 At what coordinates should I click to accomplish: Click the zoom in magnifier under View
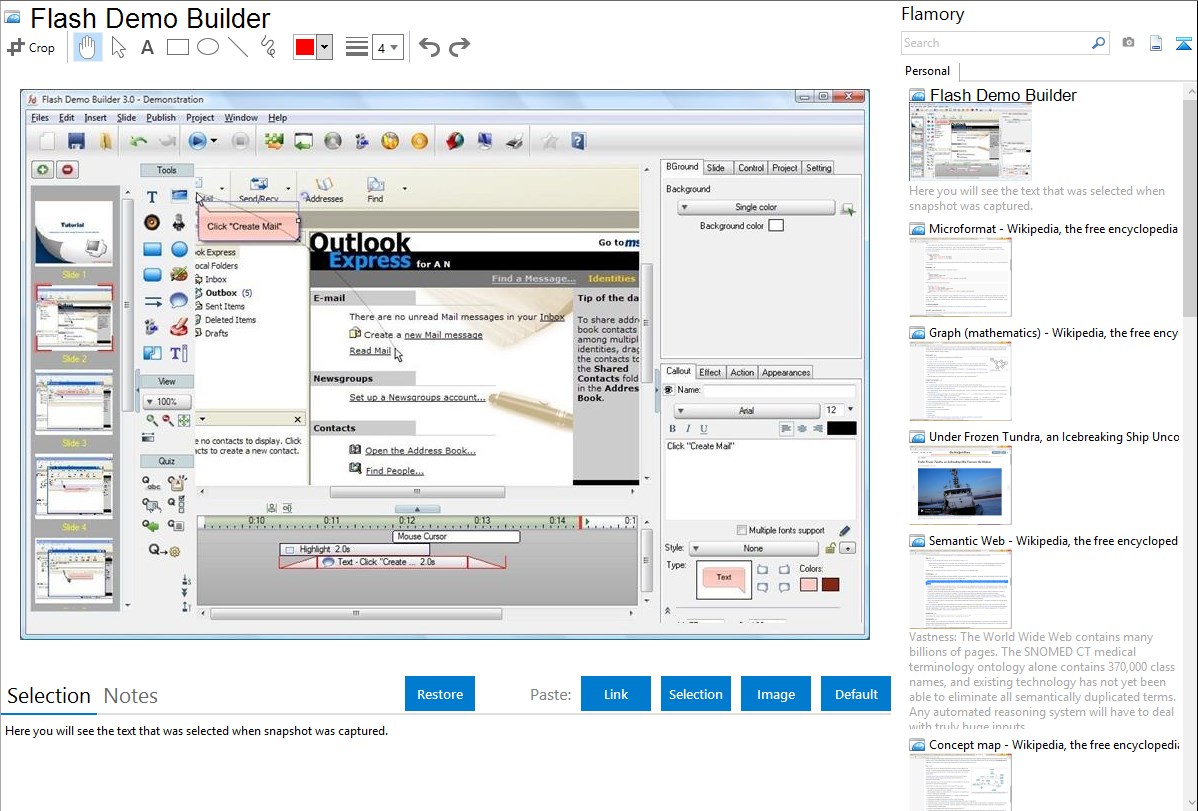point(152,420)
